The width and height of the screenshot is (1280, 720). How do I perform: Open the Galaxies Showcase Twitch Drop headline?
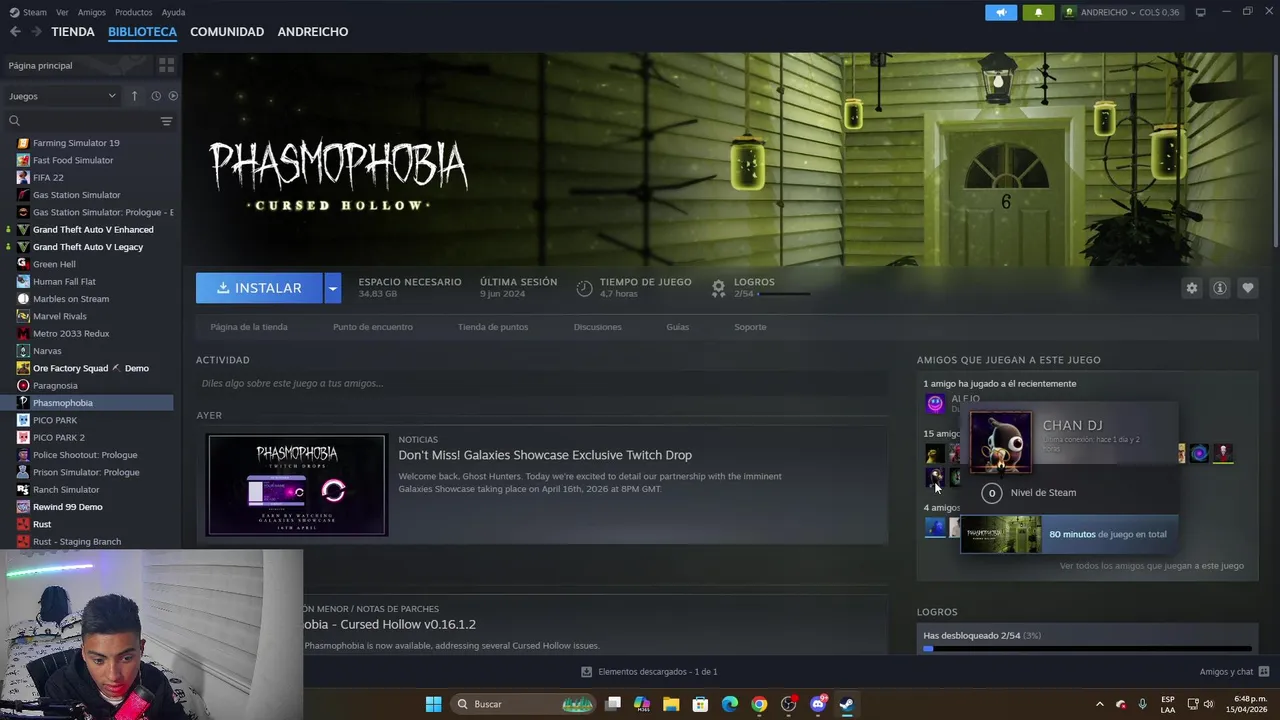click(x=545, y=455)
